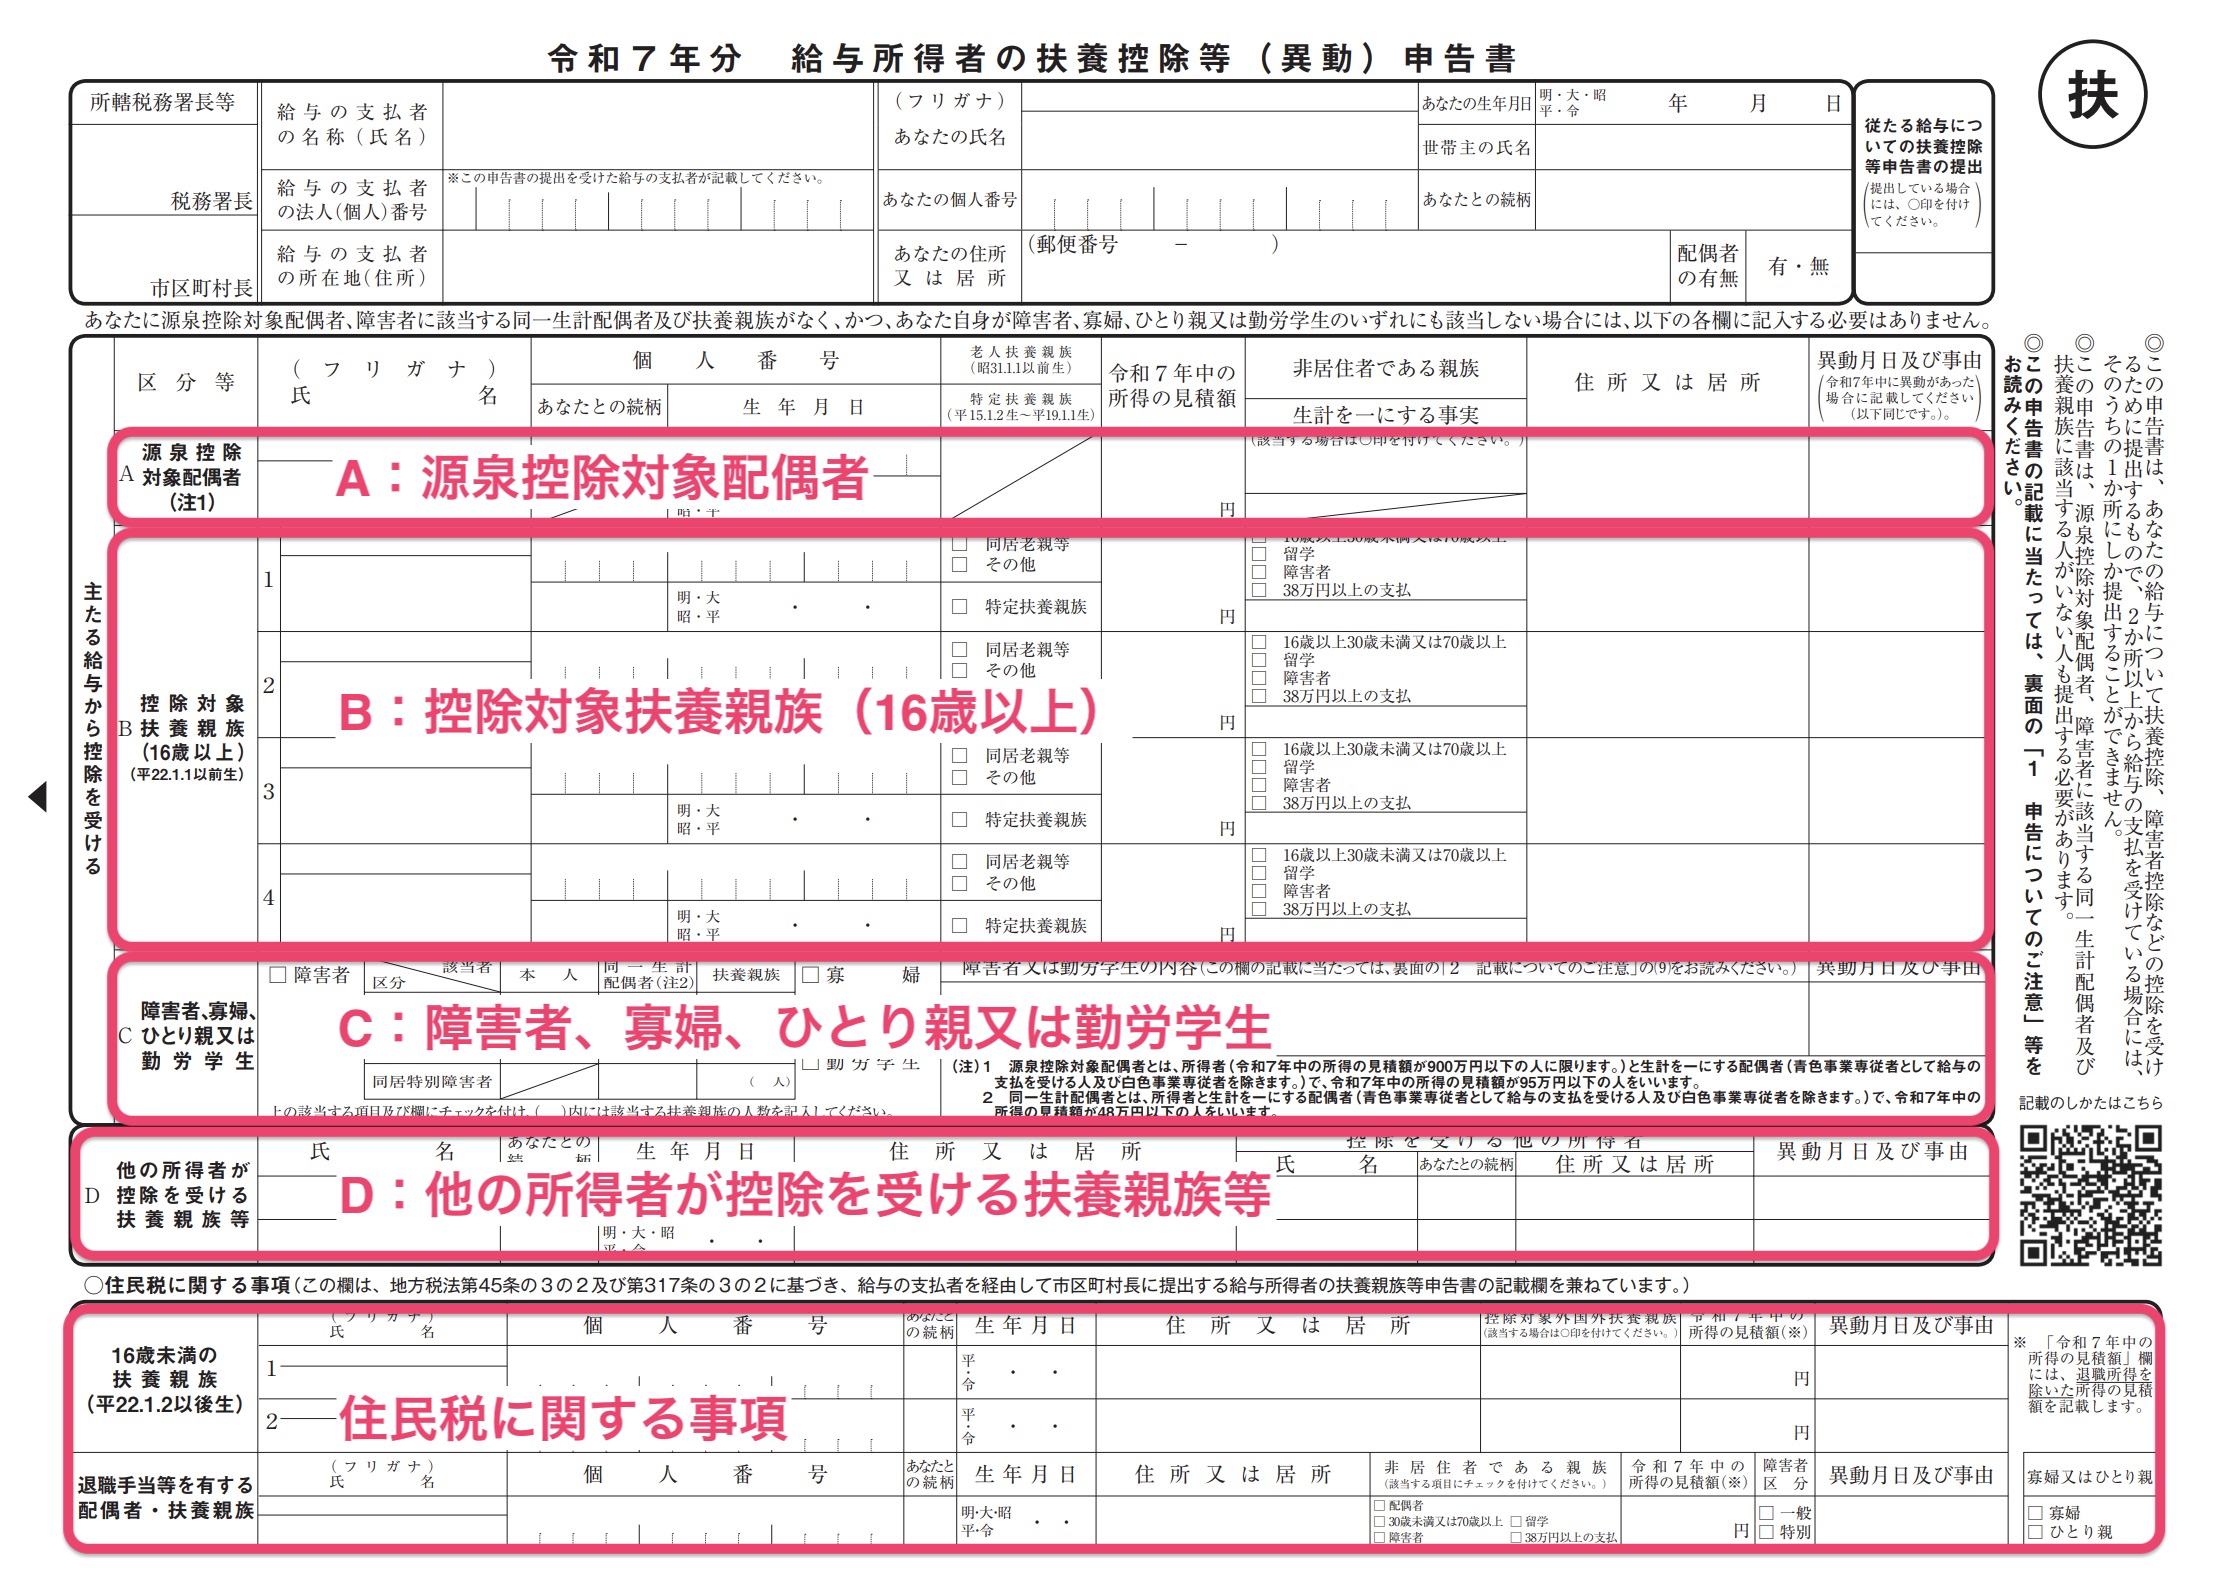The height and width of the screenshot is (1580, 2234).
Task: Click the 所得の見積額 円 cell for under-16 row 1
Action: 1747,1371
